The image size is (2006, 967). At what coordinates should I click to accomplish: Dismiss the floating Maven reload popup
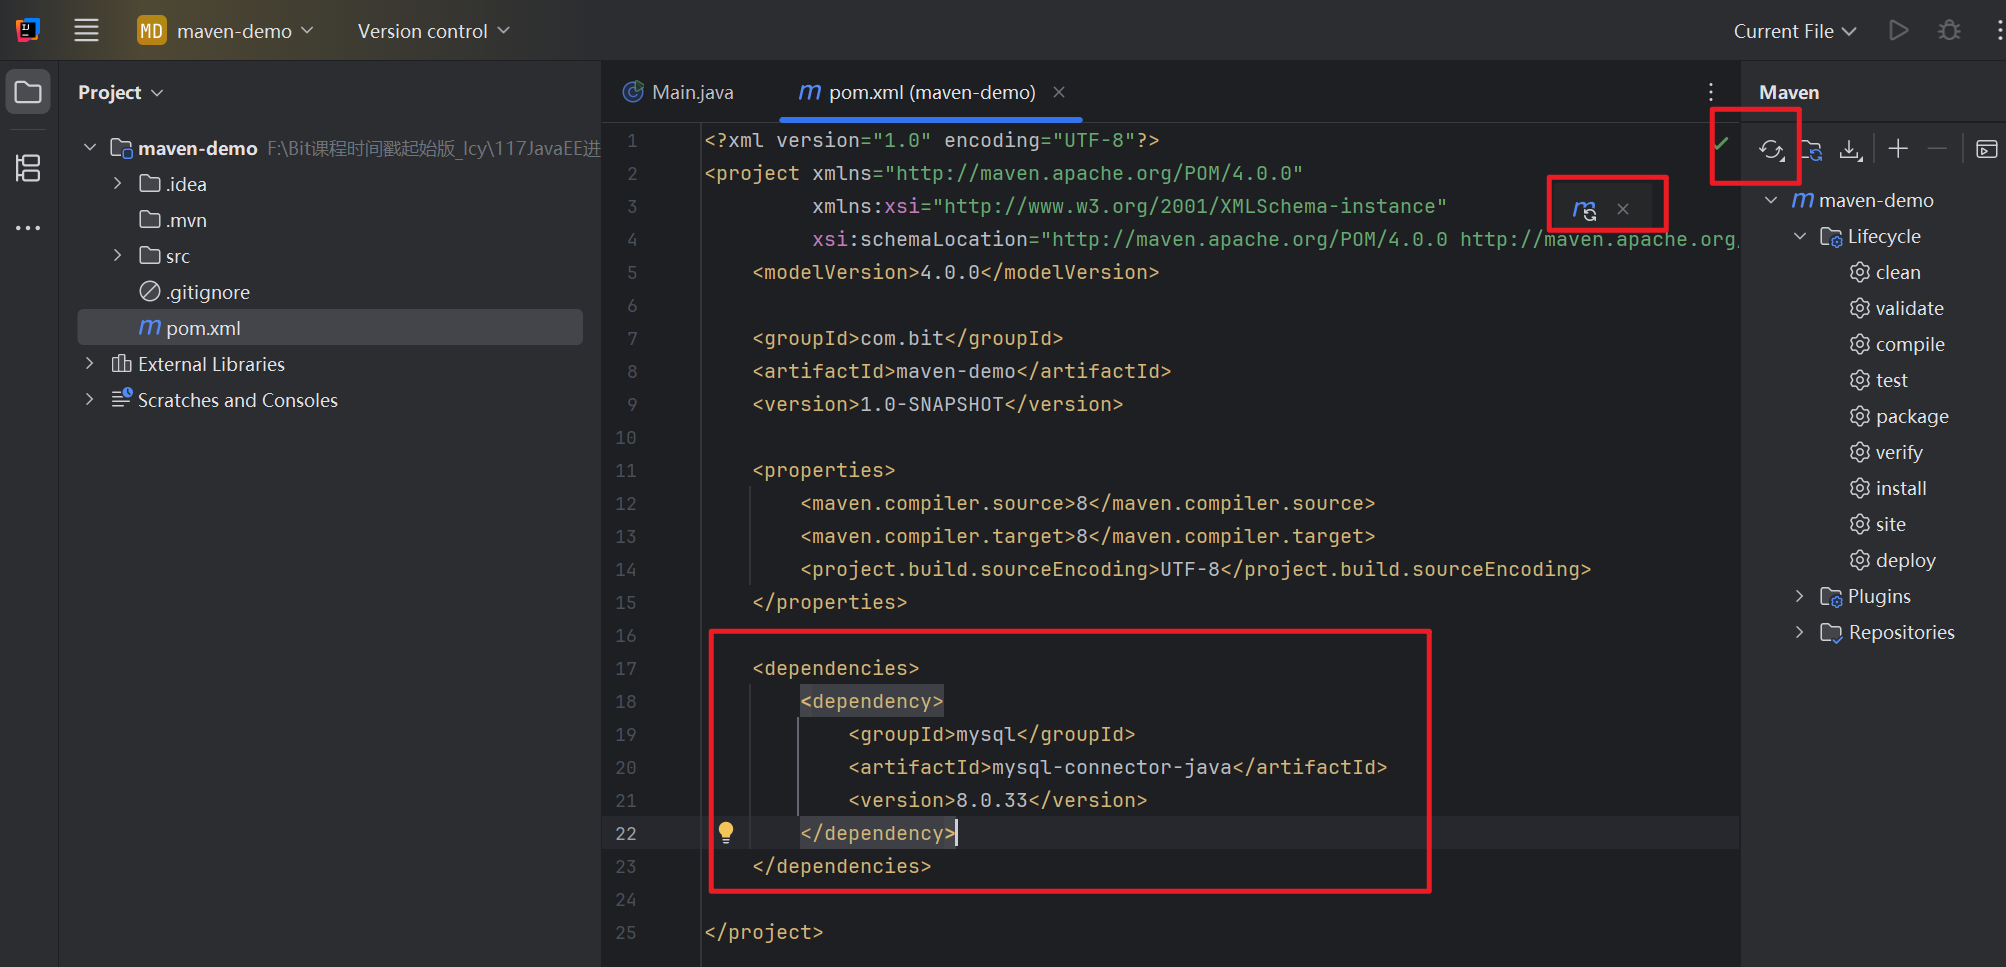click(1623, 209)
